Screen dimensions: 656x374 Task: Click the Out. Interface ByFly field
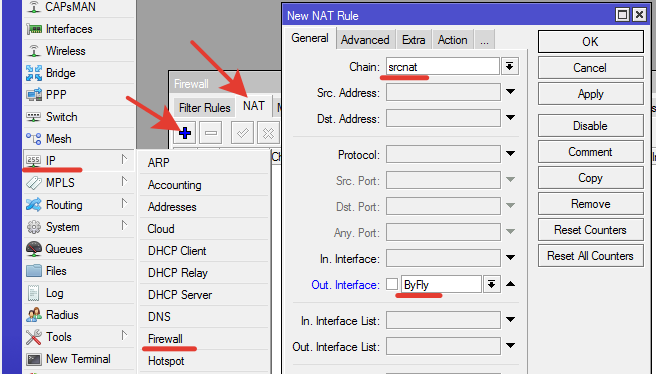(441, 284)
